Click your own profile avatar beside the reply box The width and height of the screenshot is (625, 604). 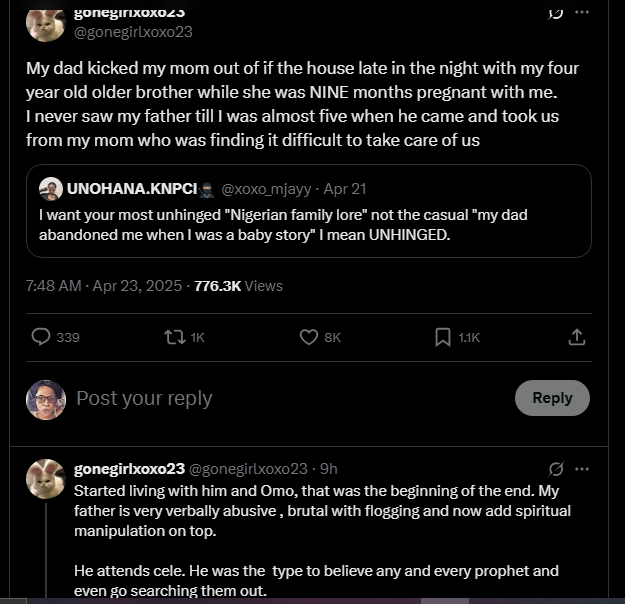click(x=46, y=399)
